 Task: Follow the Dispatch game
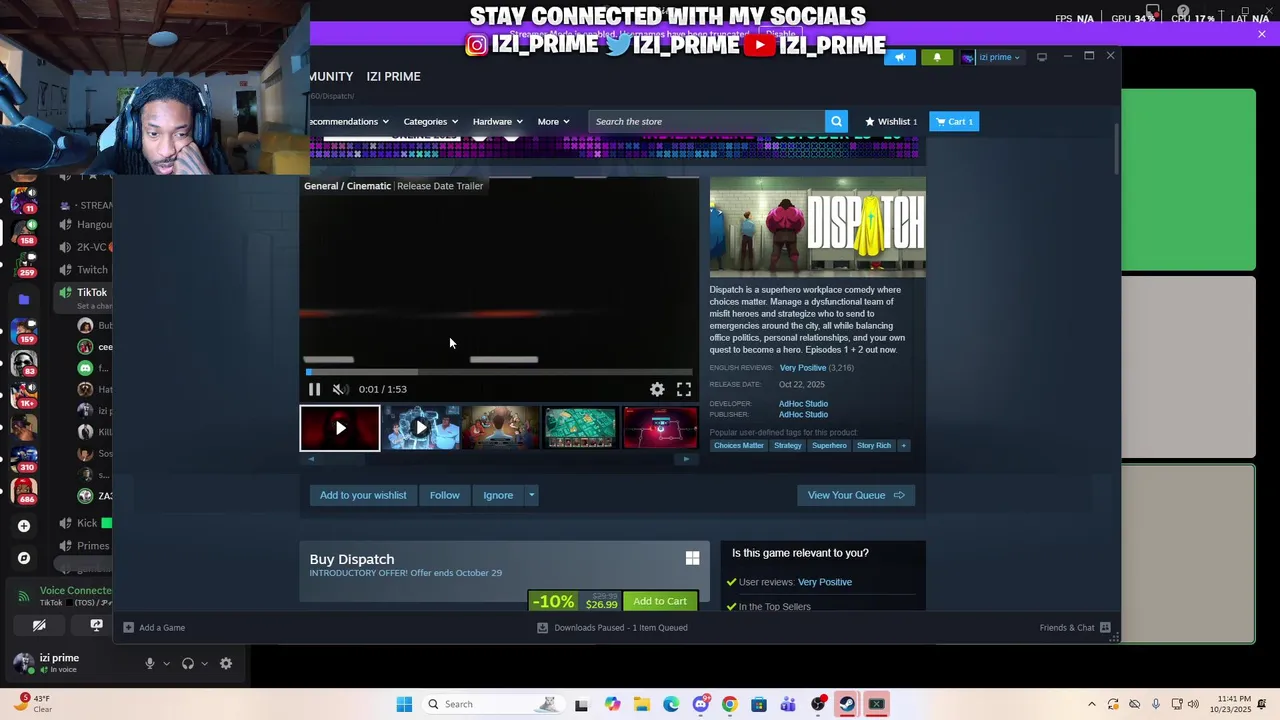click(445, 495)
